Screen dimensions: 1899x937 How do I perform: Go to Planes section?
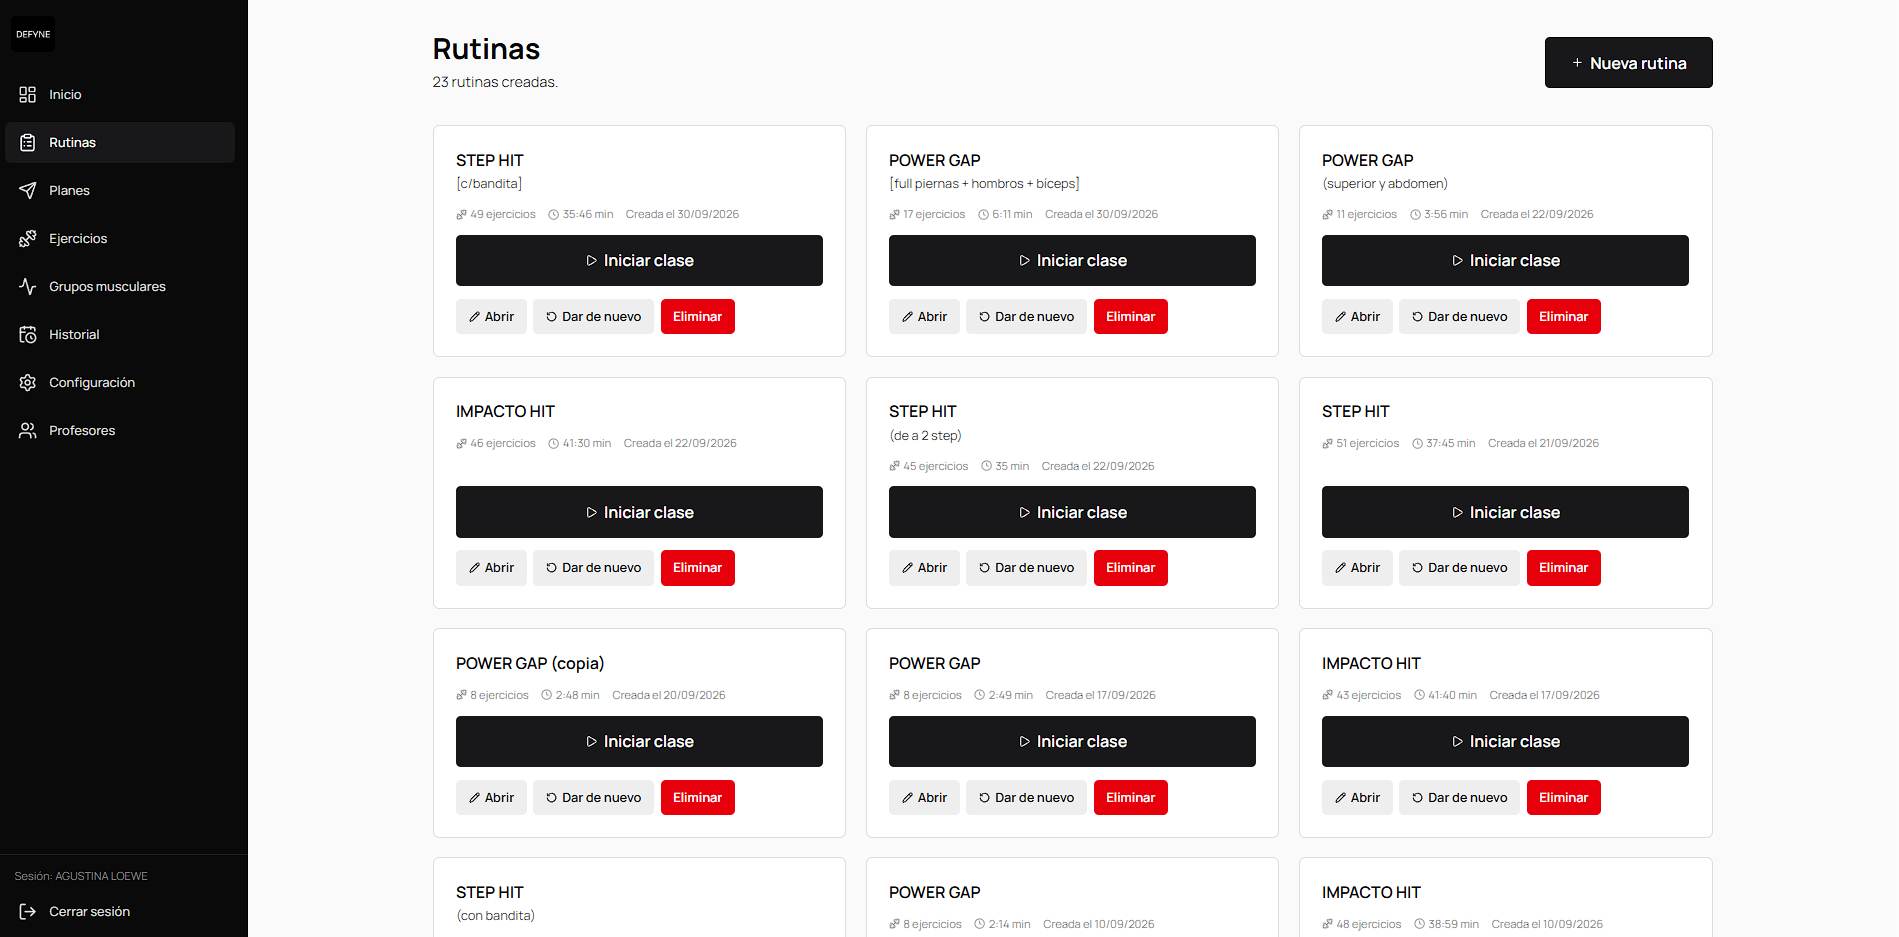click(120, 190)
